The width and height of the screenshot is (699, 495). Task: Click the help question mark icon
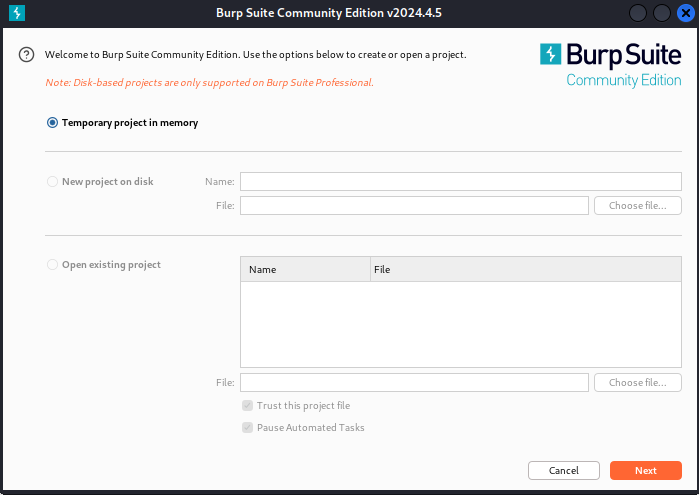[x=27, y=54]
